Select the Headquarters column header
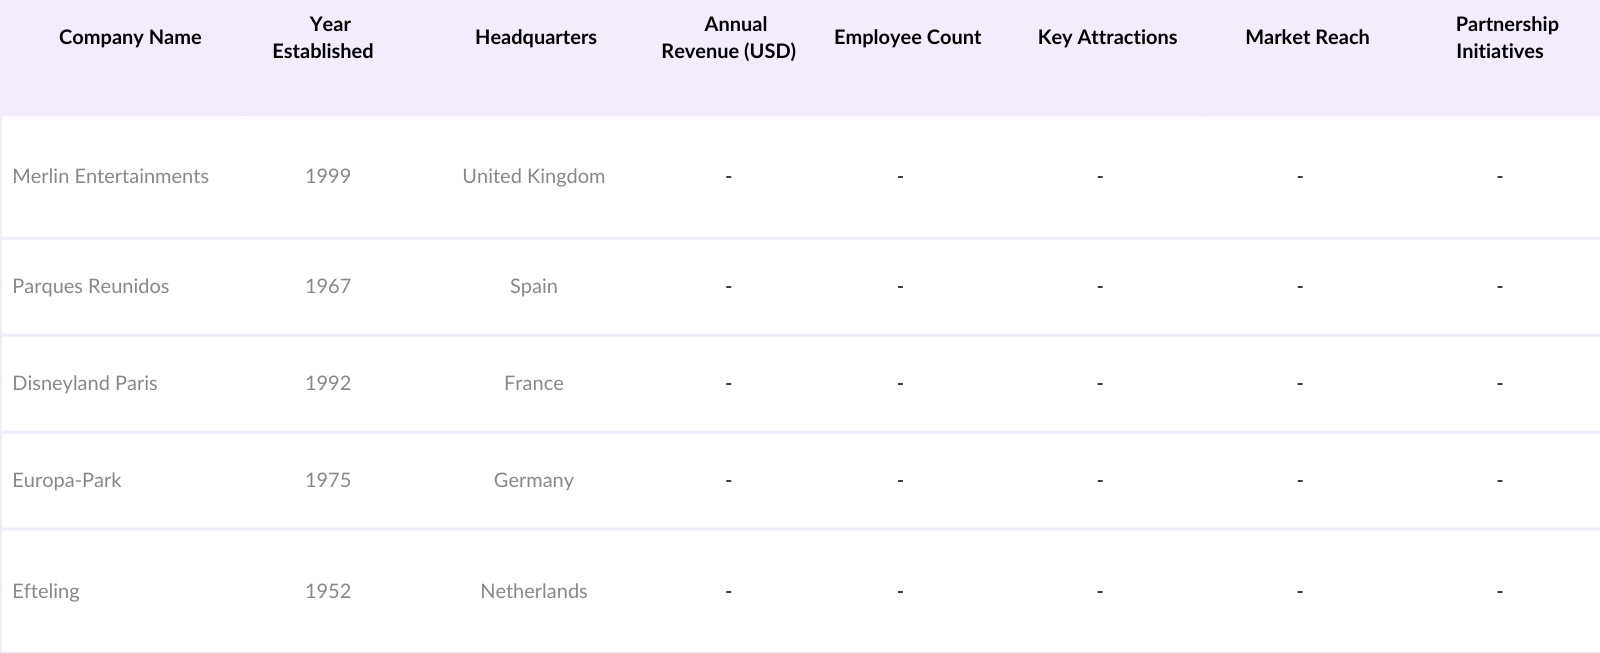 [x=535, y=38]
